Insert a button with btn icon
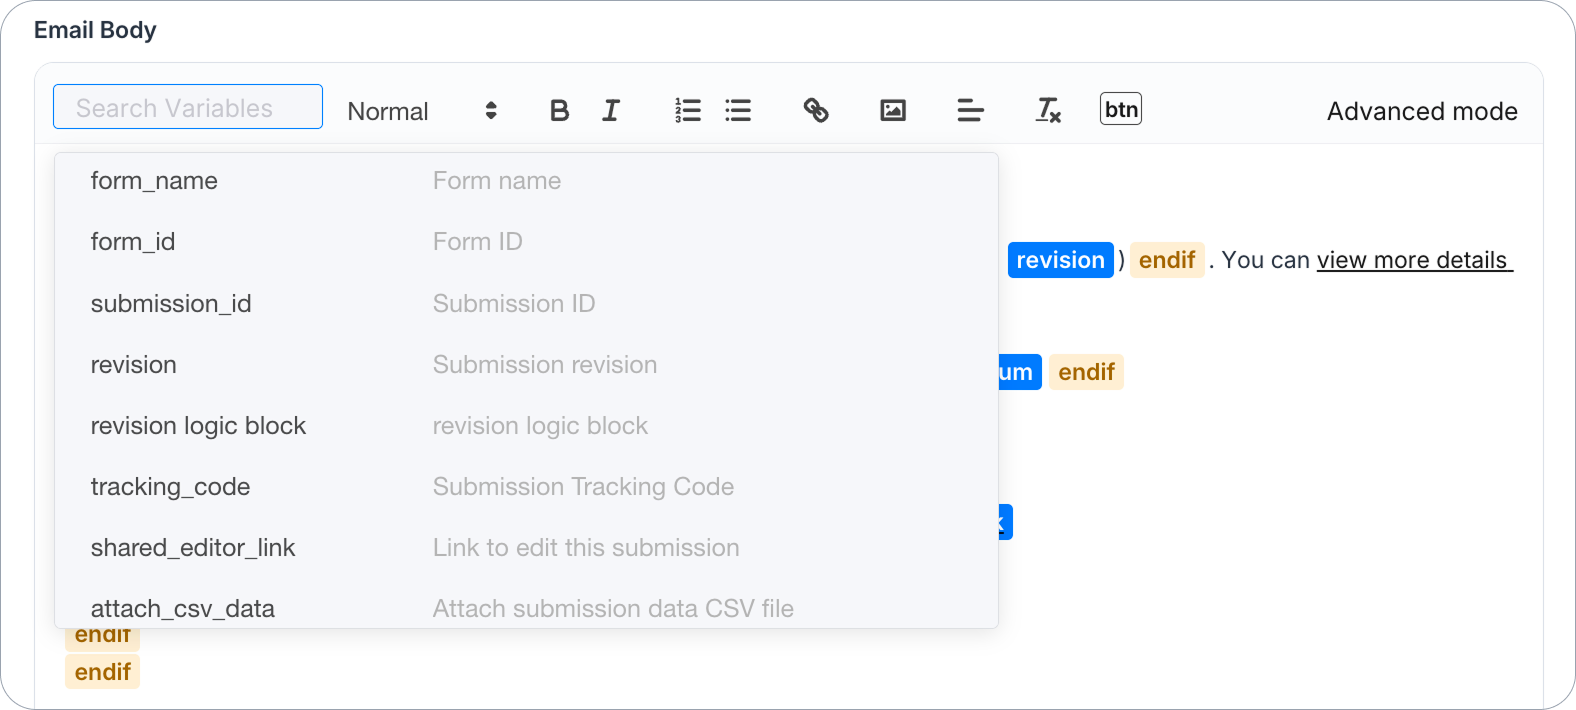This screenshot has height=710, width=1576. pos(1121,109)
